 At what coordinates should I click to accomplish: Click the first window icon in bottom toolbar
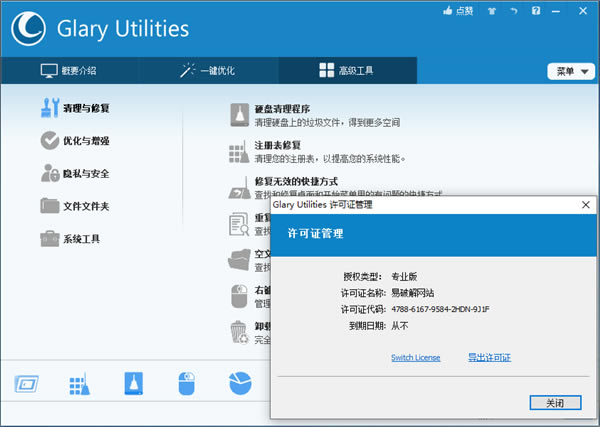click(28, 383)
